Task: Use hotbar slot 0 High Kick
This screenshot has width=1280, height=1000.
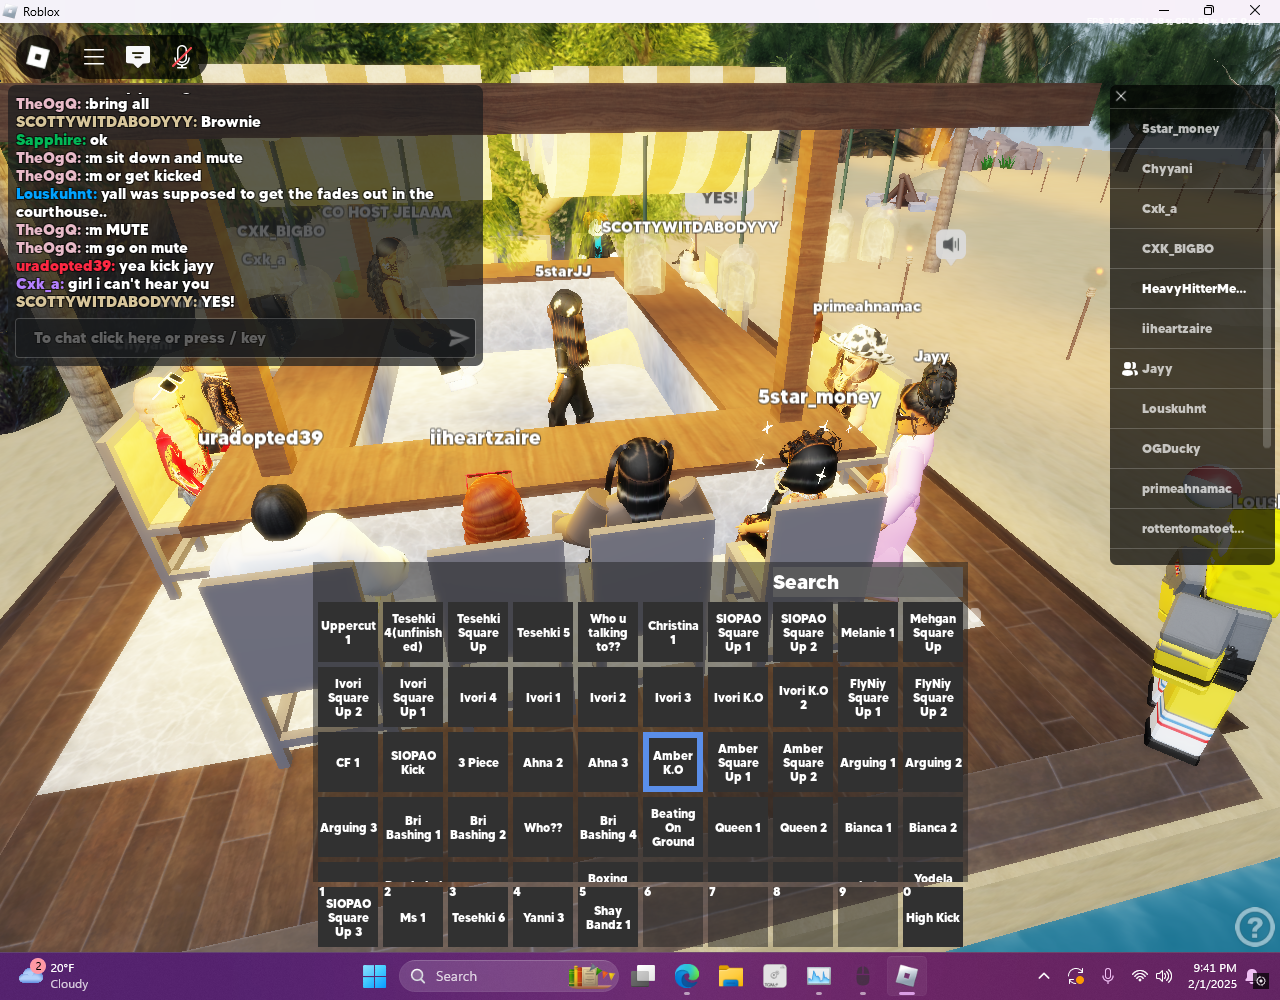Action: [x=933, y=916]
